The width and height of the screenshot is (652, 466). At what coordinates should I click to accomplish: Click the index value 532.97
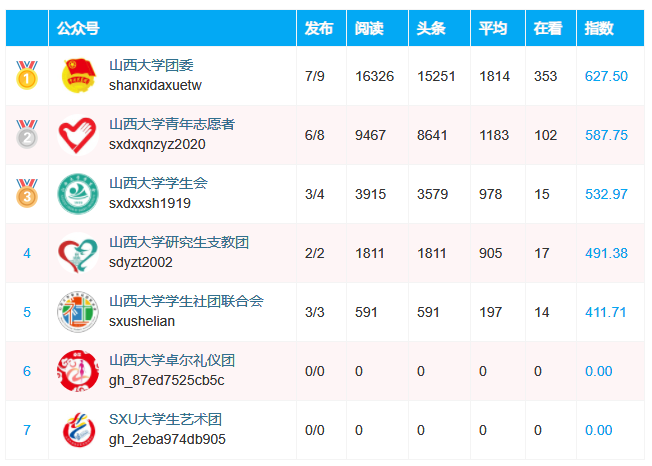click(x=606, y=194)
